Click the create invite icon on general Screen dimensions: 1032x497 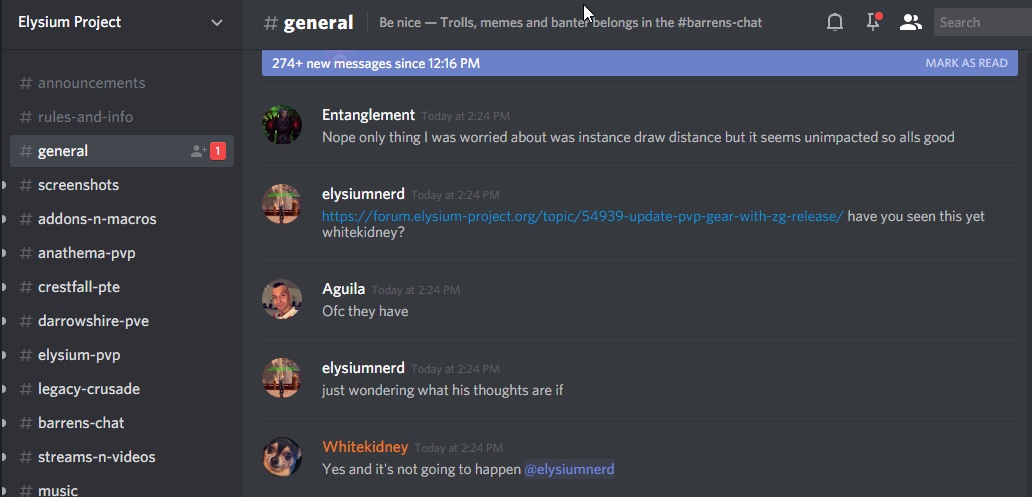pyautogui.click(x=198, y=151)
